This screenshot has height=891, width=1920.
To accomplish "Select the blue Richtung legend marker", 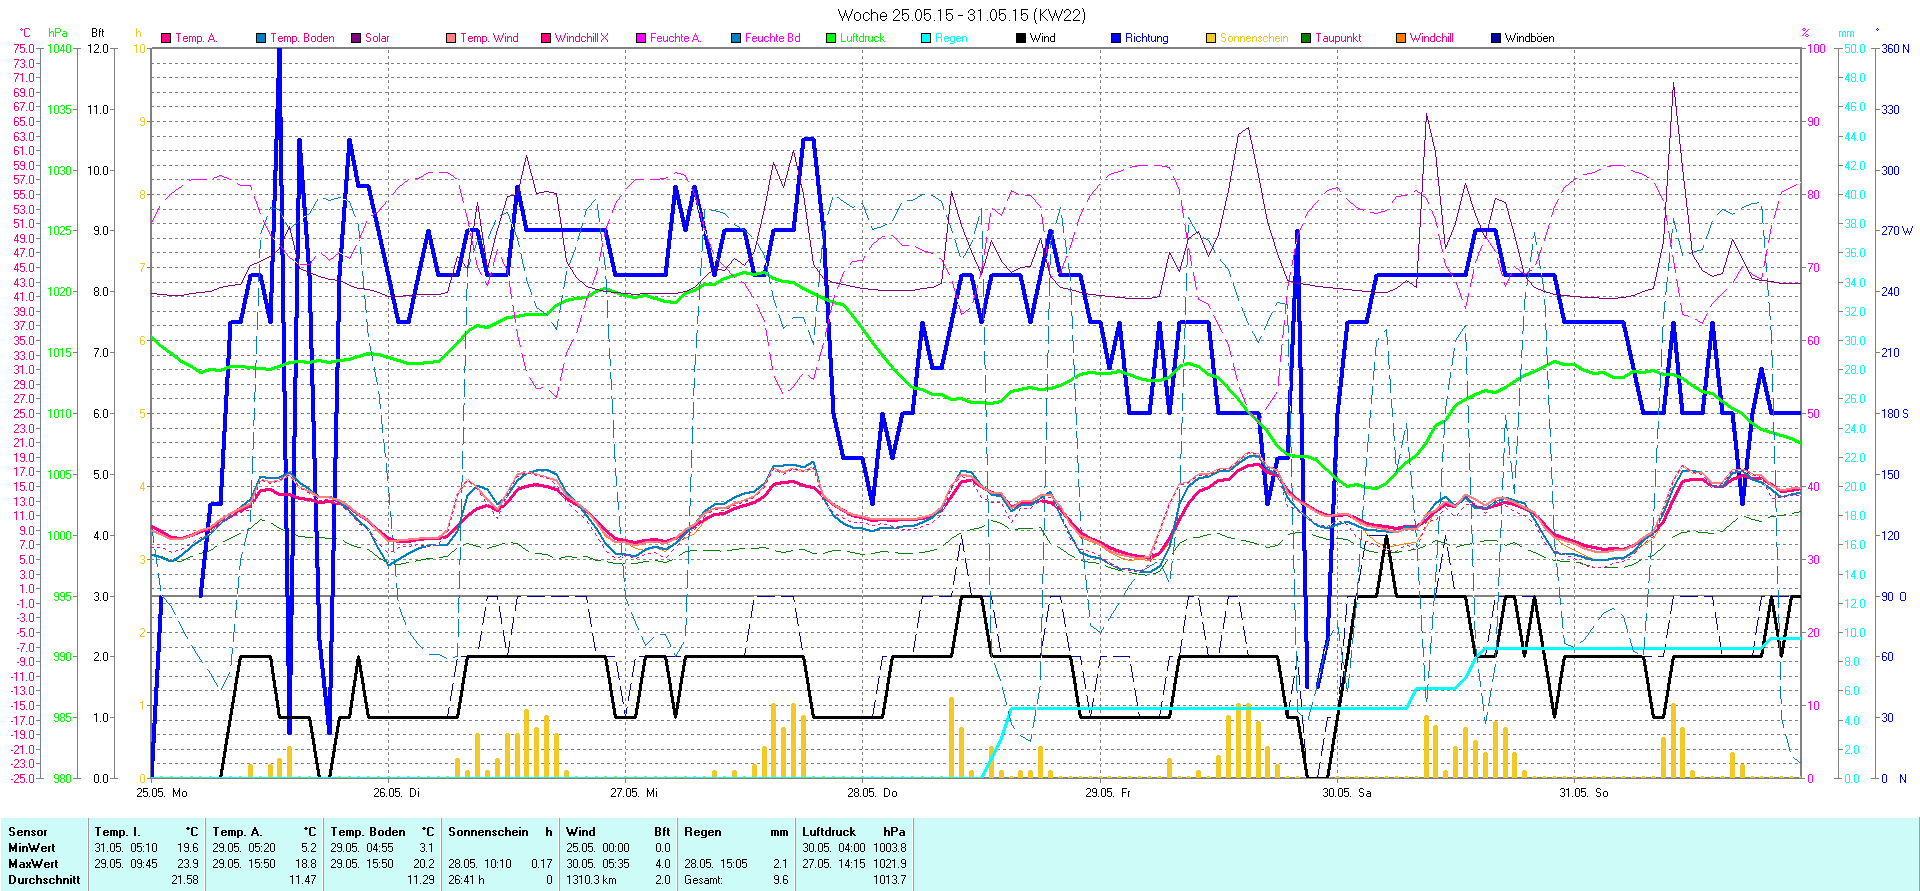I will pos(1116,38).
